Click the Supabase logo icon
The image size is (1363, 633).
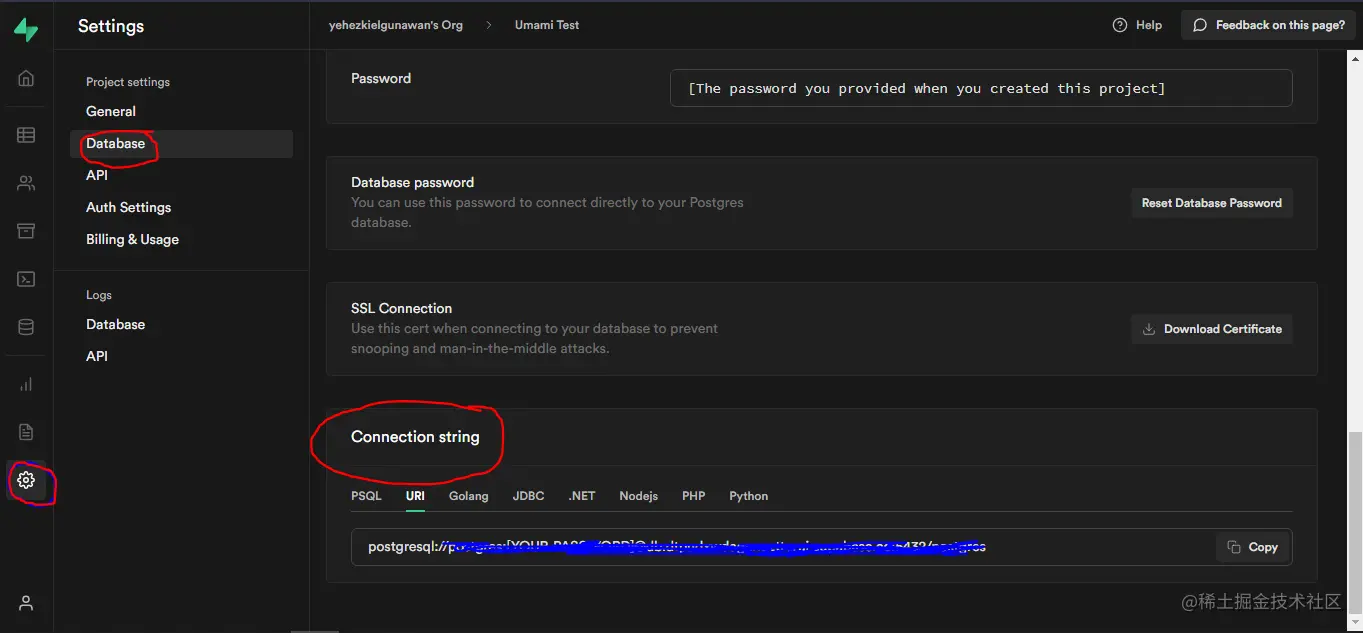(x=26, y=30)
